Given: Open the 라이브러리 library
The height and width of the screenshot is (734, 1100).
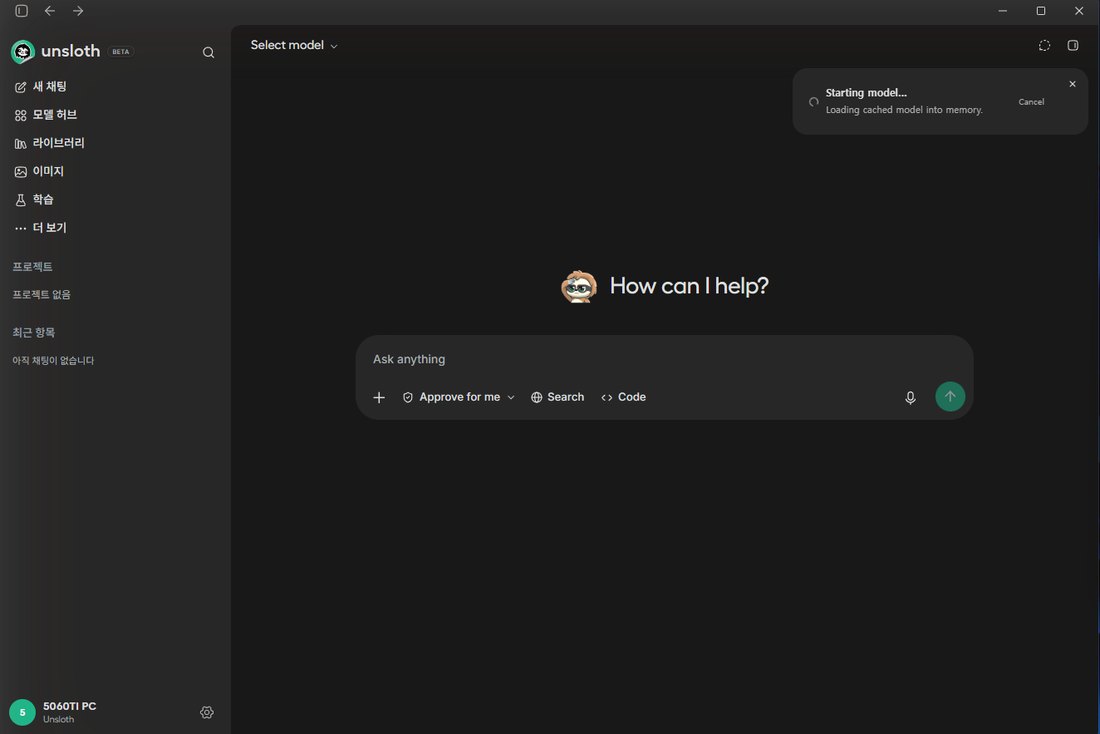Looking at the screenshot, I should pos(50,142).
